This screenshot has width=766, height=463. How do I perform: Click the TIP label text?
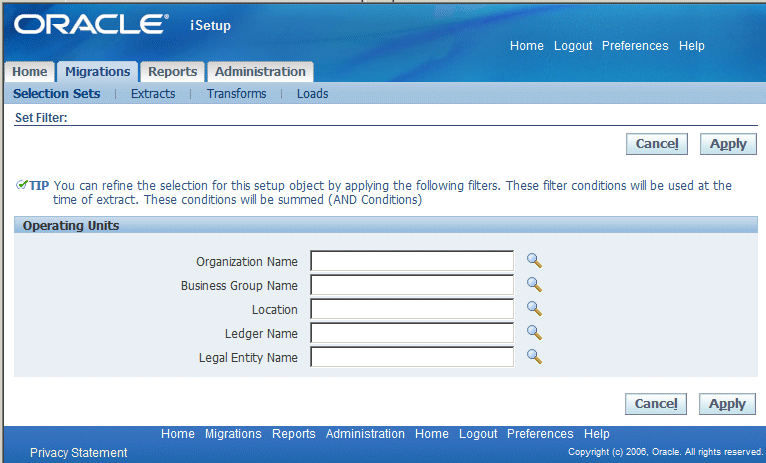pyautogui.click(x=39, y=186)
